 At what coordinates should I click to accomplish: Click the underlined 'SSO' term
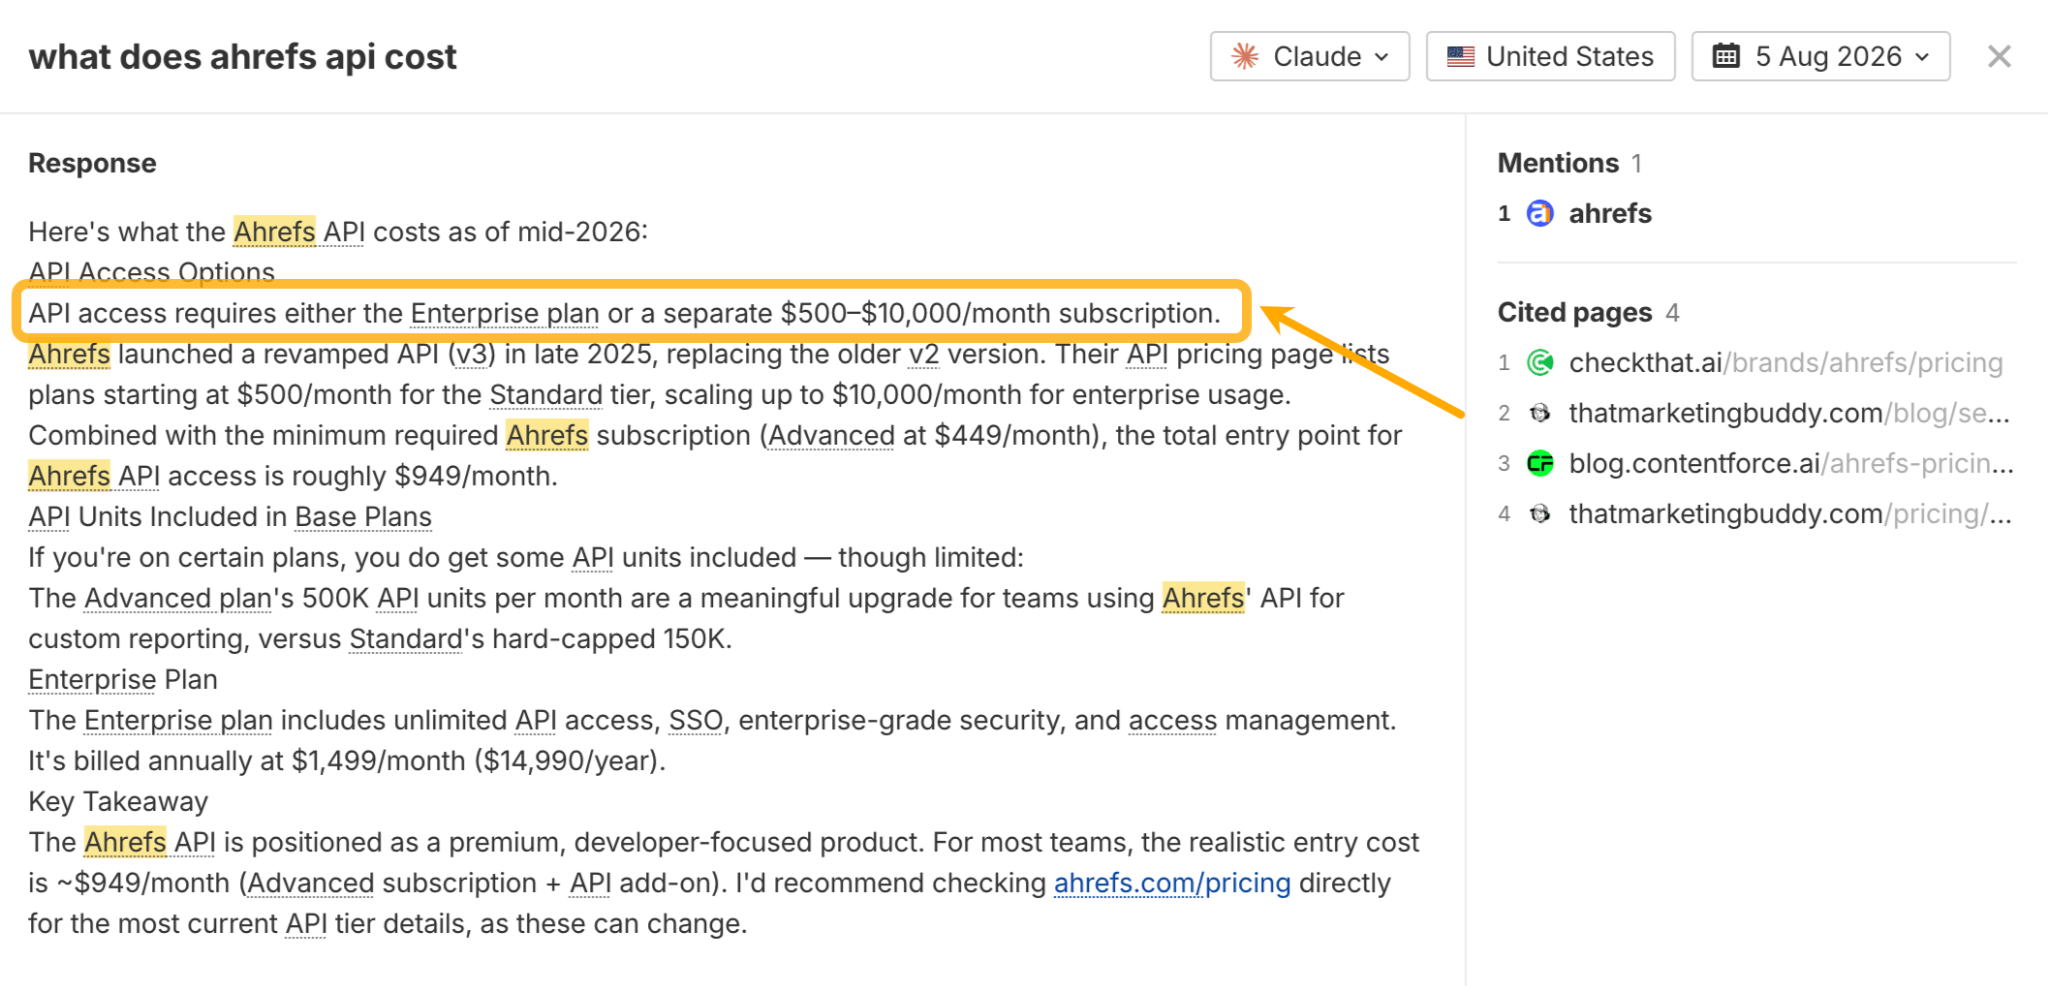tap(696, 720)
